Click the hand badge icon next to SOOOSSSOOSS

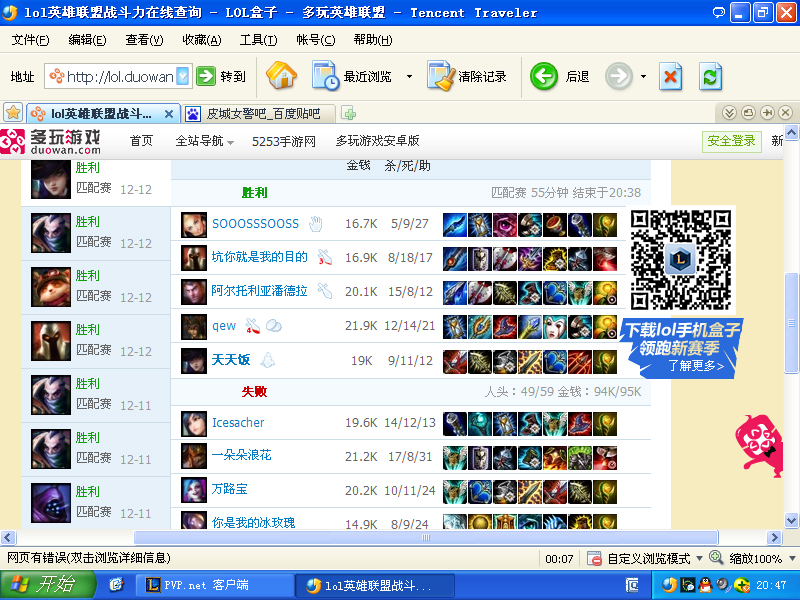[x=316, y=223]
